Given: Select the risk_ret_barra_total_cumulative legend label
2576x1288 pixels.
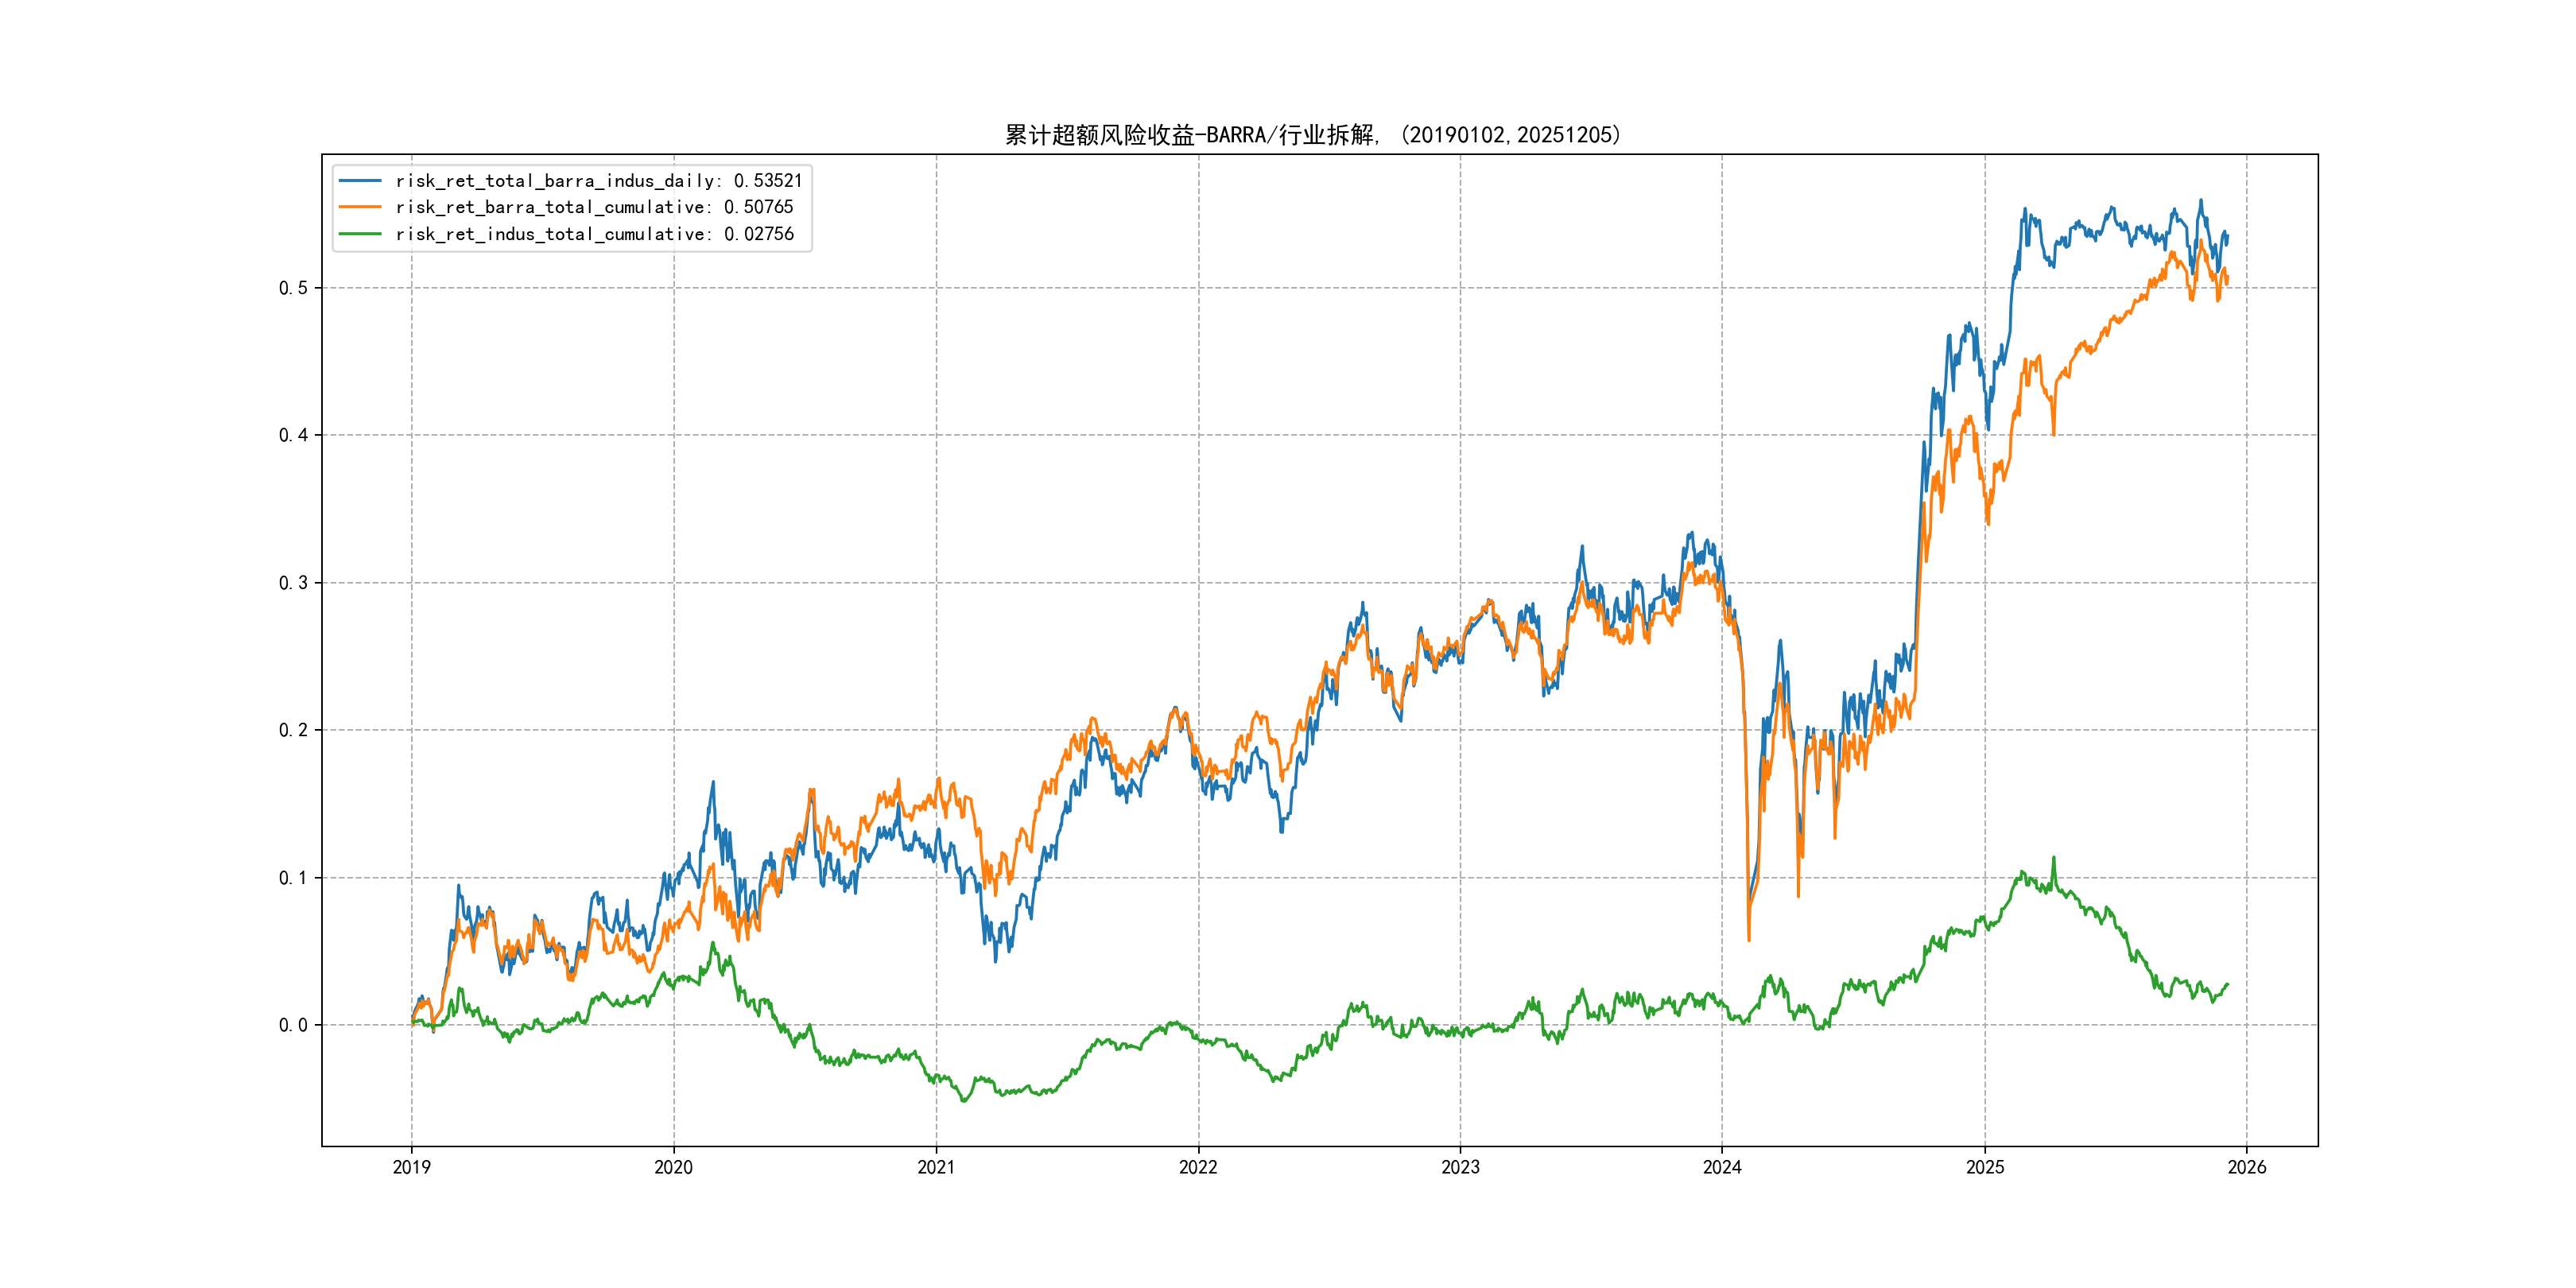Looking at the screenshot, I should click(594, 207).
